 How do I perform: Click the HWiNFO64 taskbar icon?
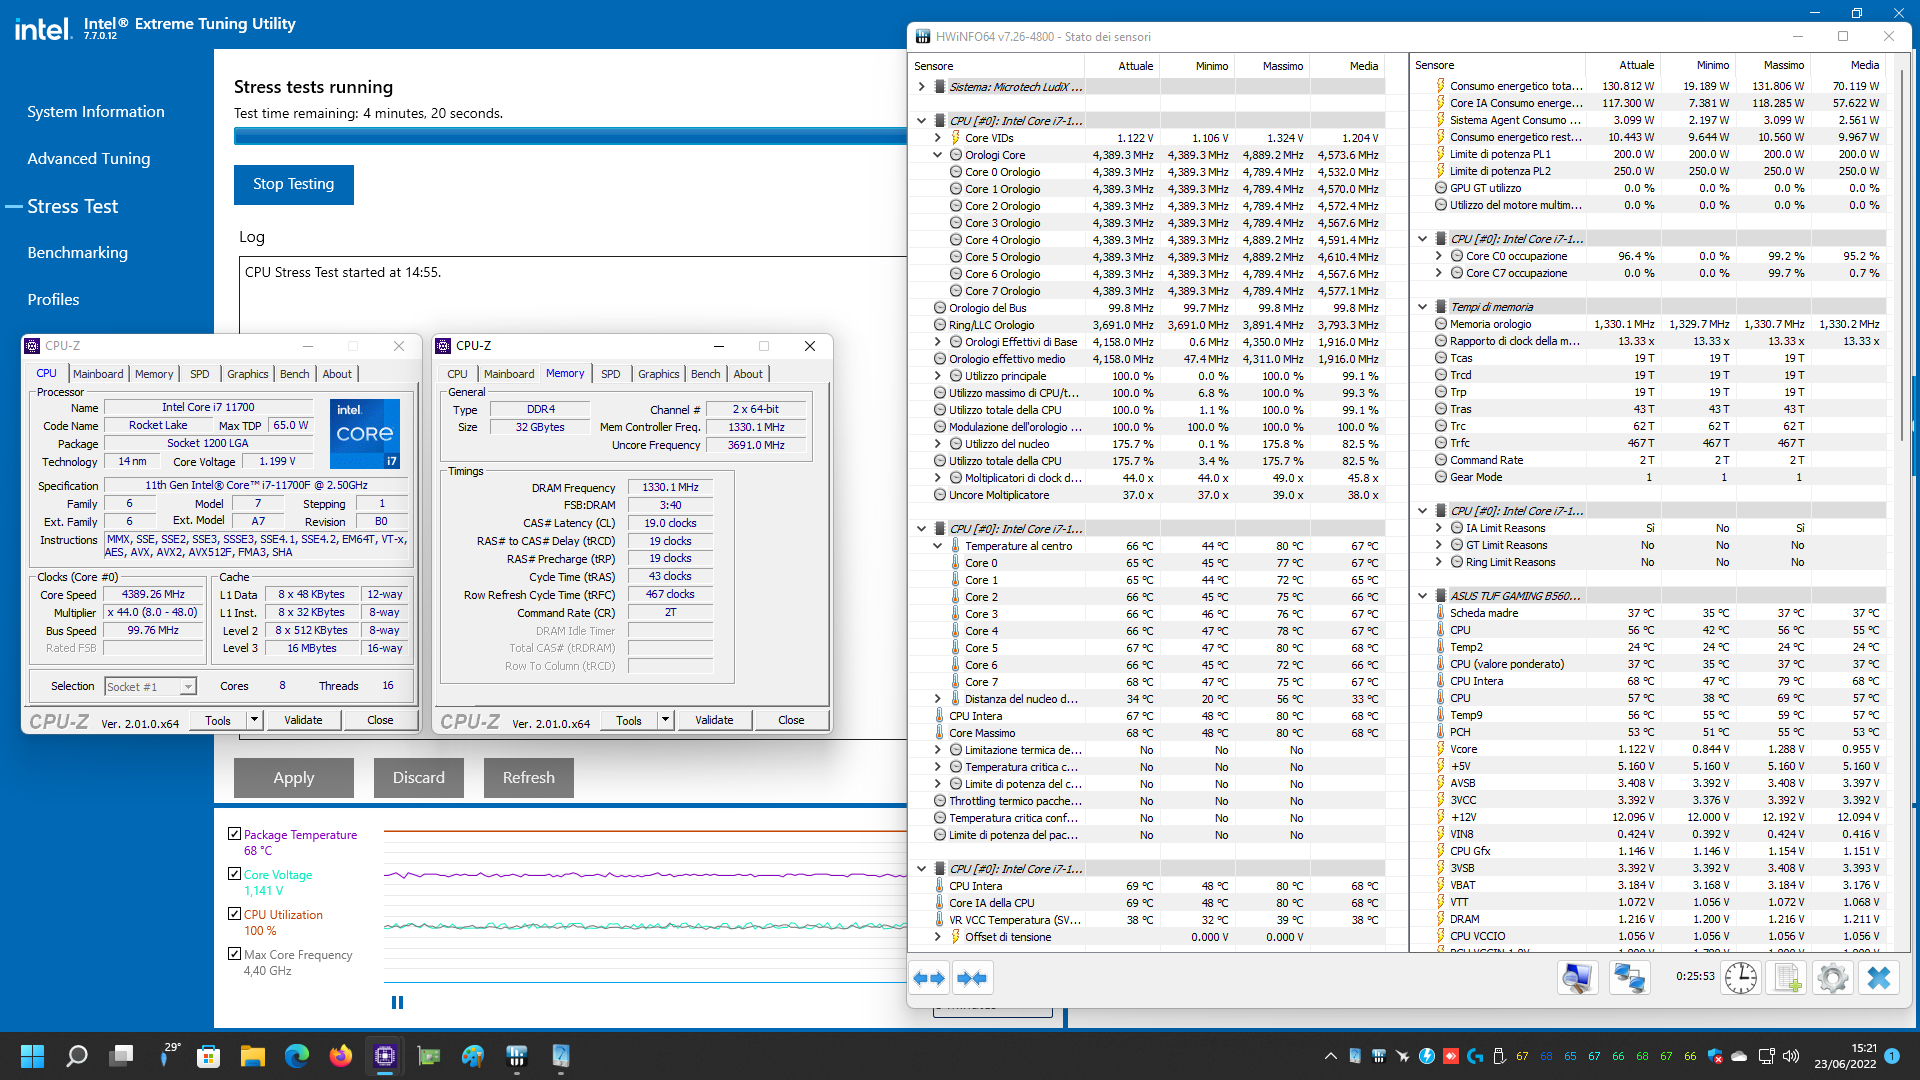point(517,1056)
